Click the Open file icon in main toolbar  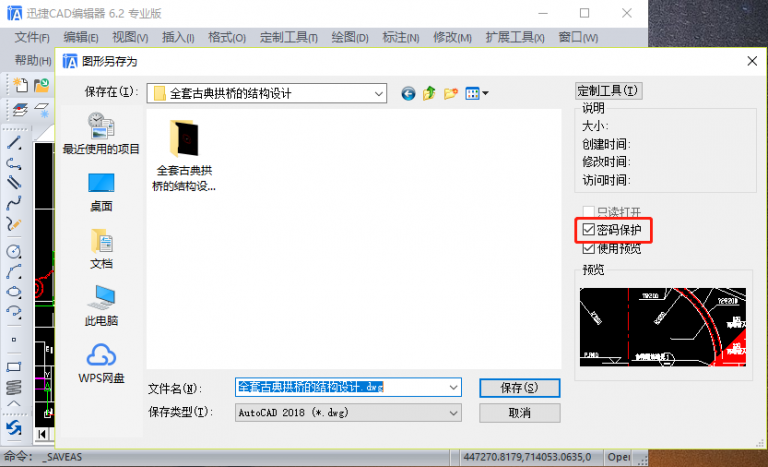coord(42,85)
